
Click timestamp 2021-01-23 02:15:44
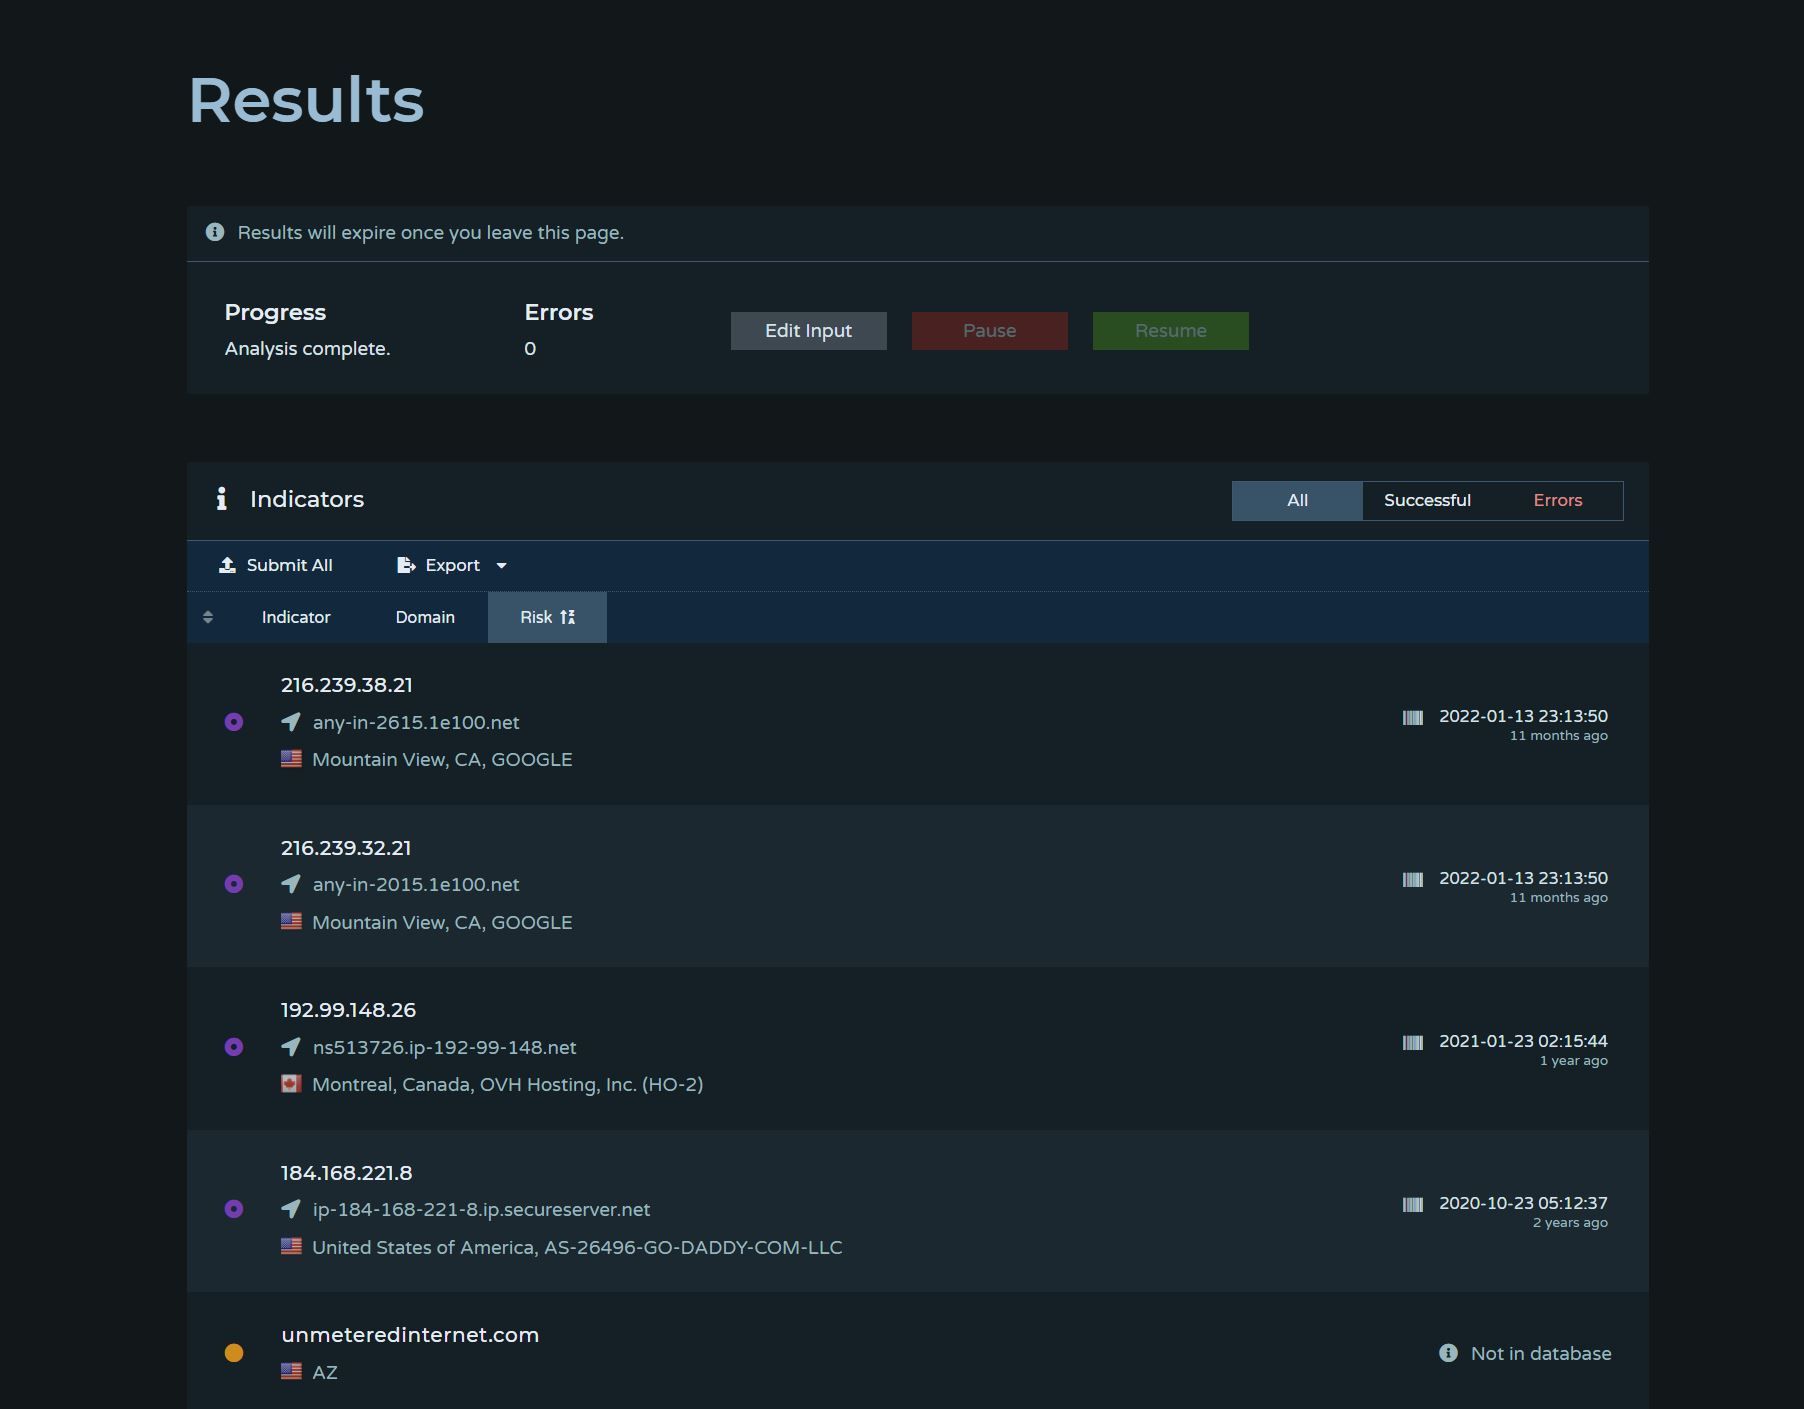1523,1041
